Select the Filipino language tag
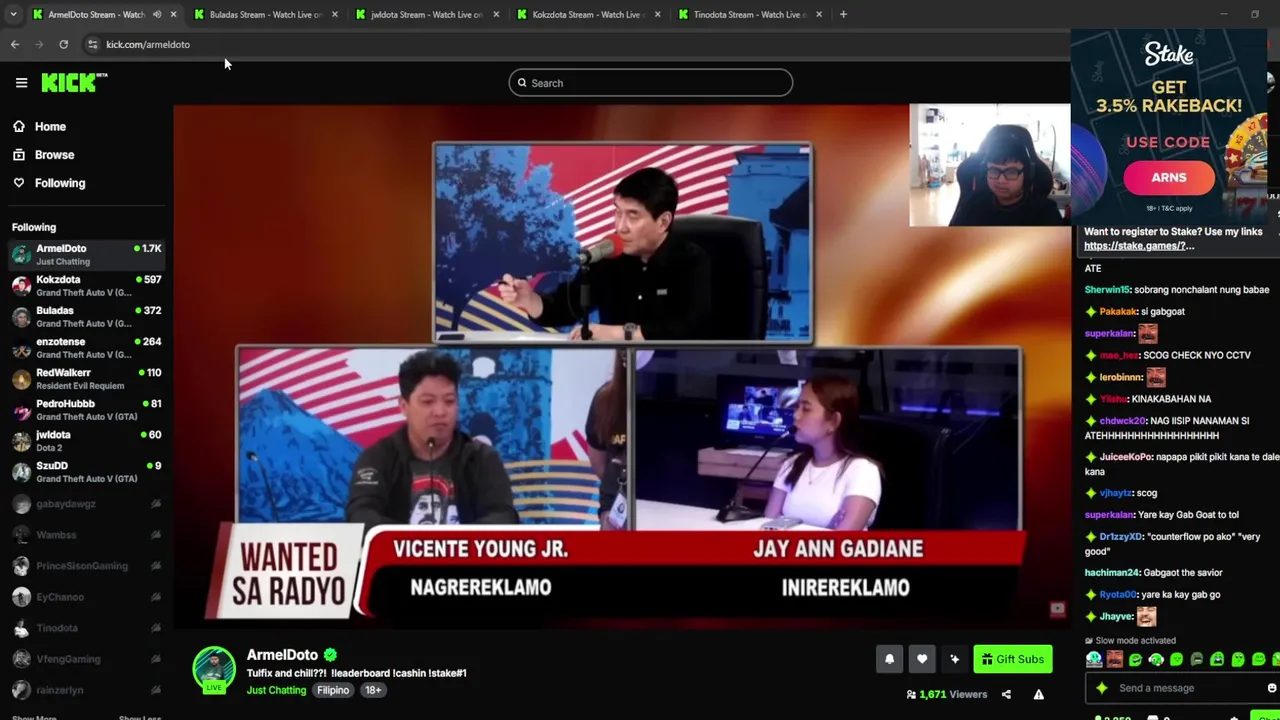This screenshot has width=1280, height=720. (x=333, y=690)
